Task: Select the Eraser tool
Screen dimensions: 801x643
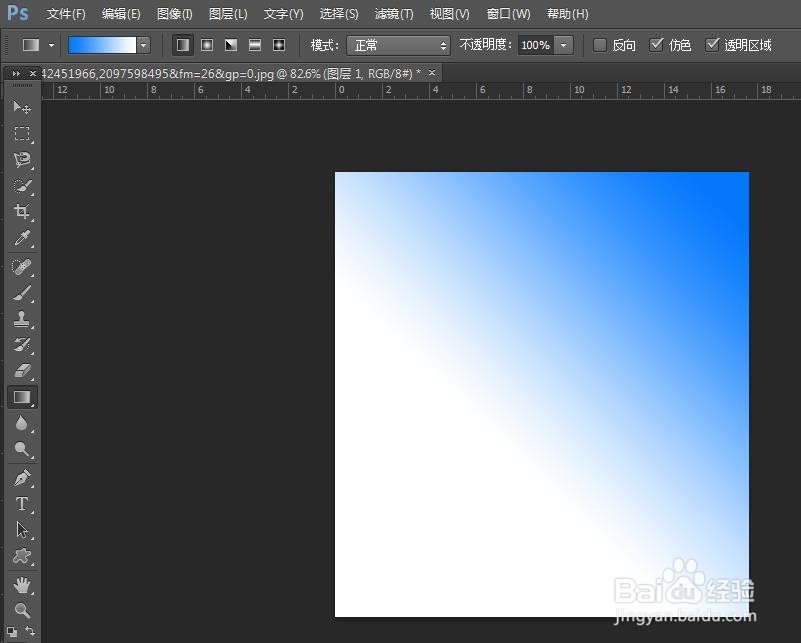Action: point(21,371)
